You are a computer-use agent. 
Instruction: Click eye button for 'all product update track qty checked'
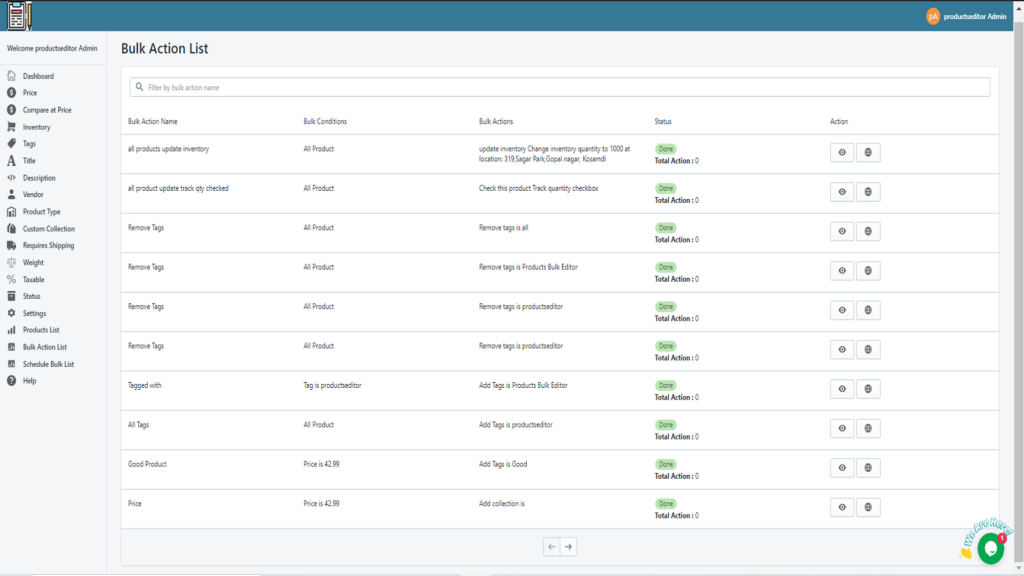coord(842,191)
